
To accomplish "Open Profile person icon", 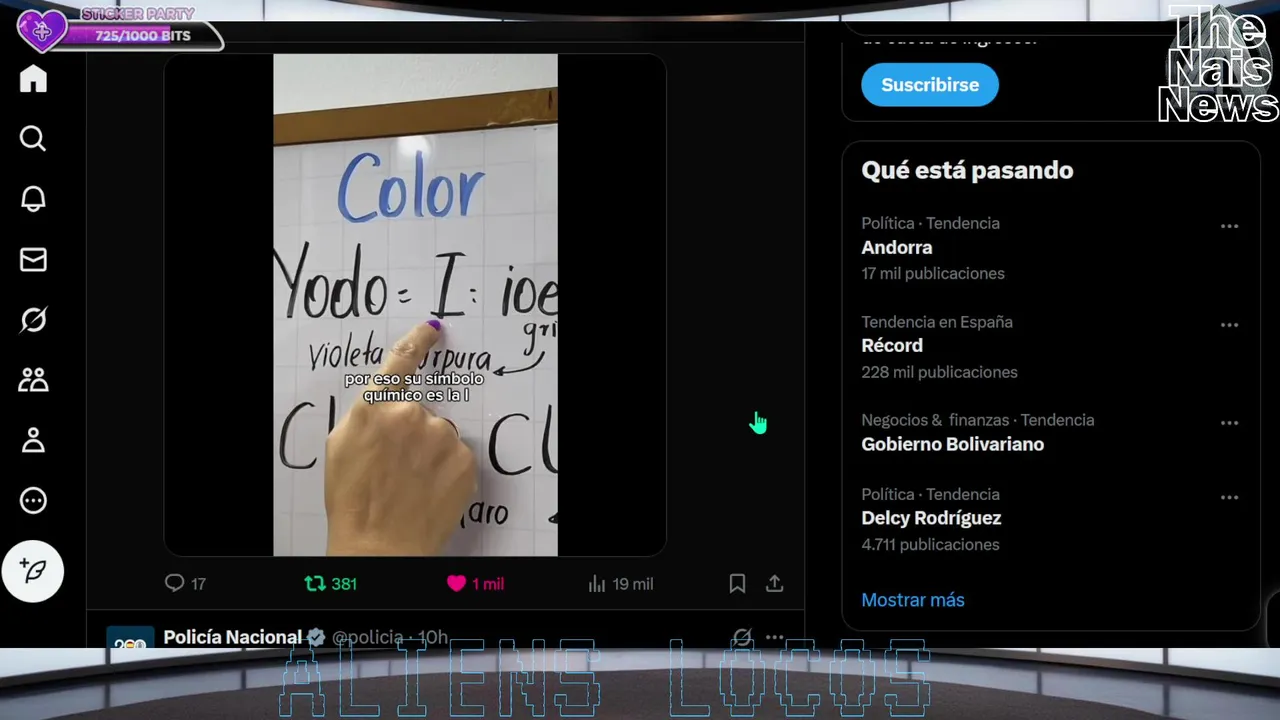I will [33, 440].
